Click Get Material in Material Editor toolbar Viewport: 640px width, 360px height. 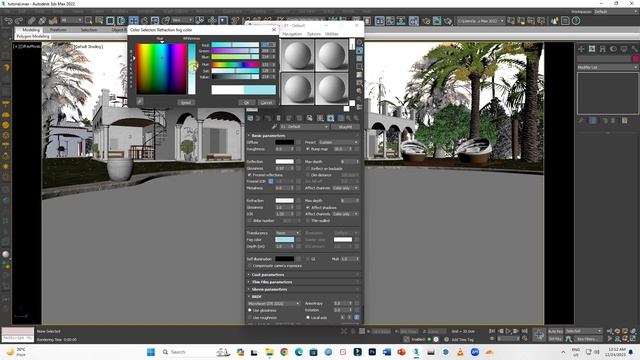pos(250,118)
